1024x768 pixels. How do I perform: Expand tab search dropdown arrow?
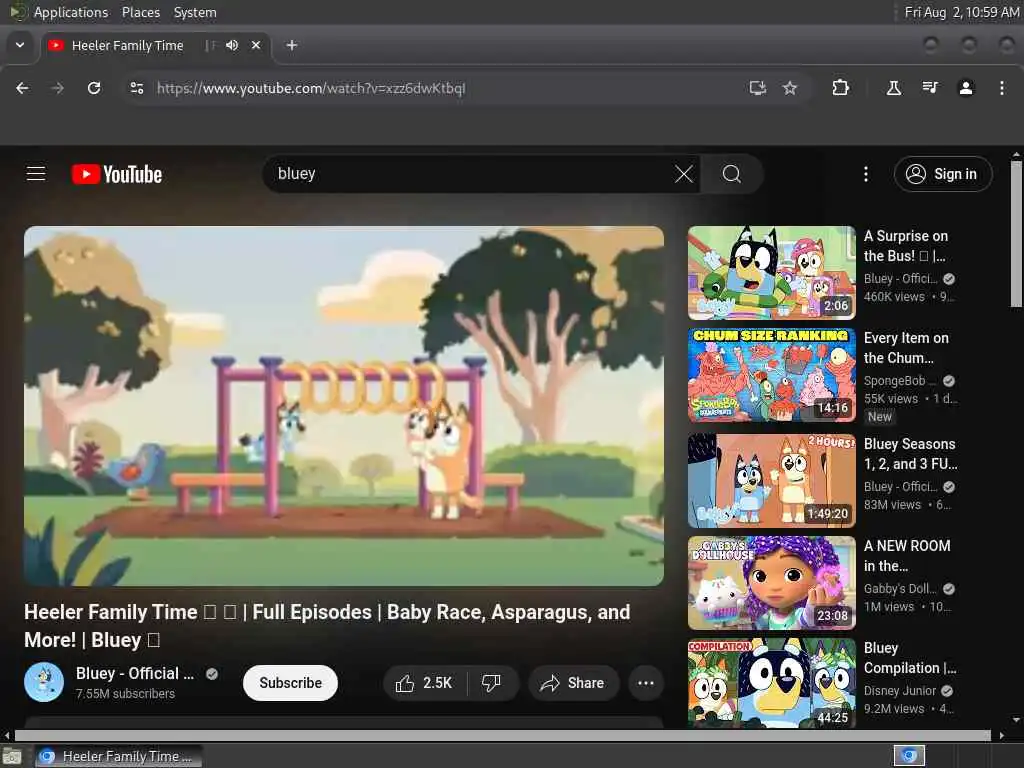coord(20,45)
